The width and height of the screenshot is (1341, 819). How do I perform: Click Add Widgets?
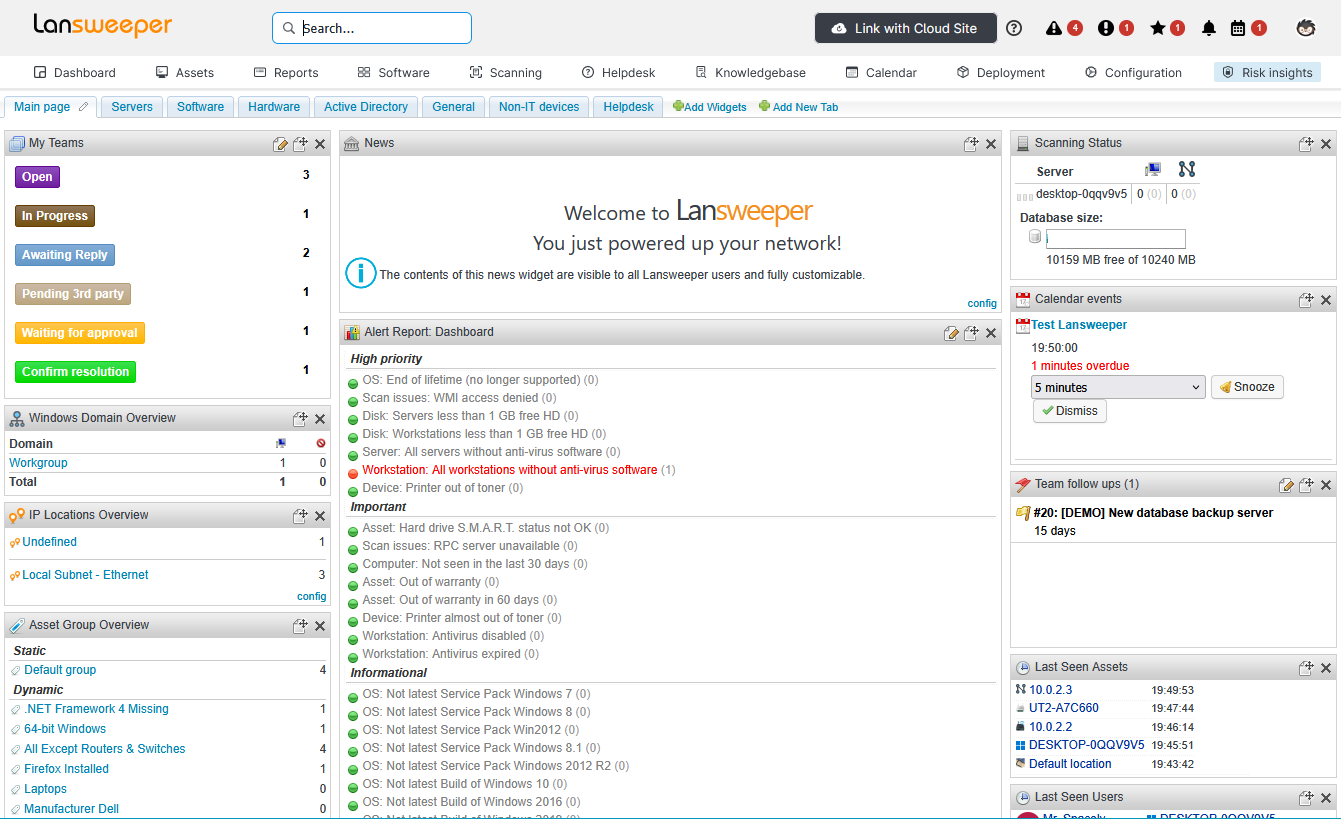tap(710, 107)
